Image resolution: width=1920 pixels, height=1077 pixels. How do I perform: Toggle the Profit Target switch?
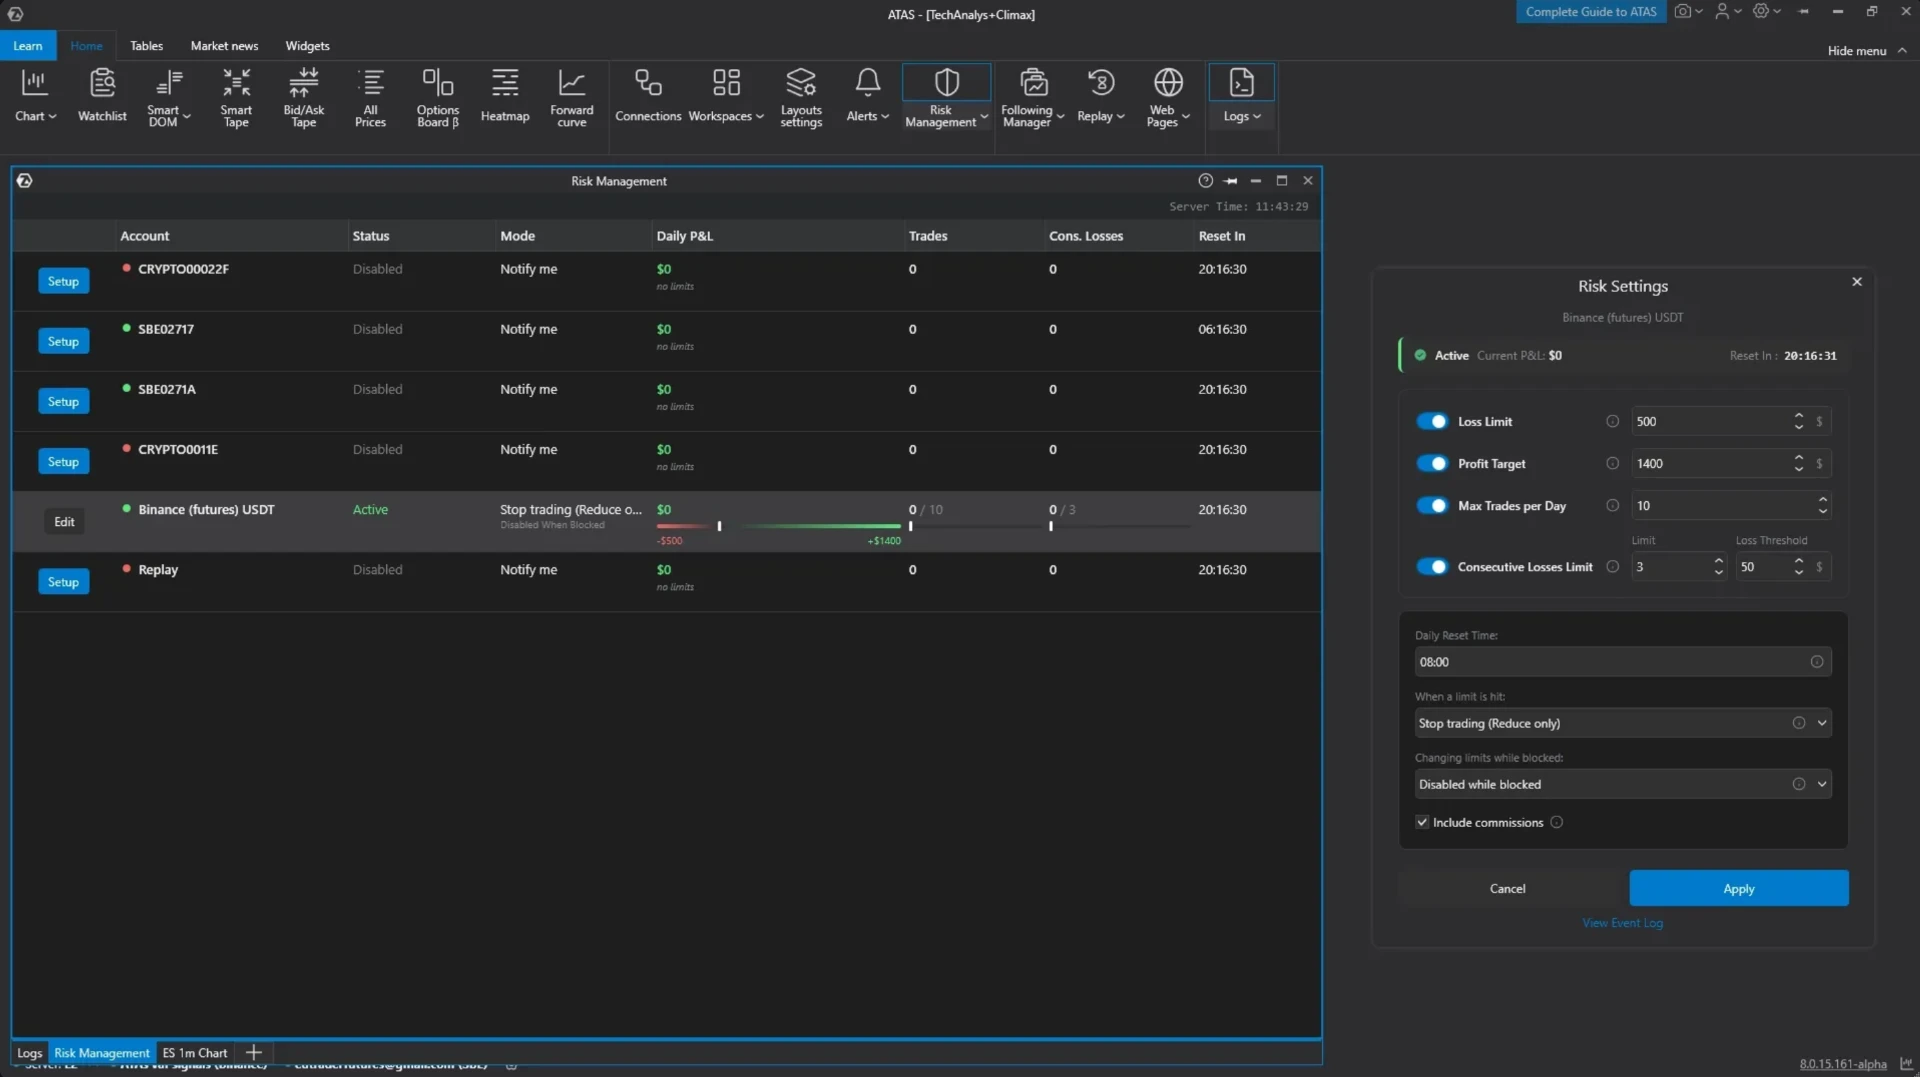(x=1432, y=463)
